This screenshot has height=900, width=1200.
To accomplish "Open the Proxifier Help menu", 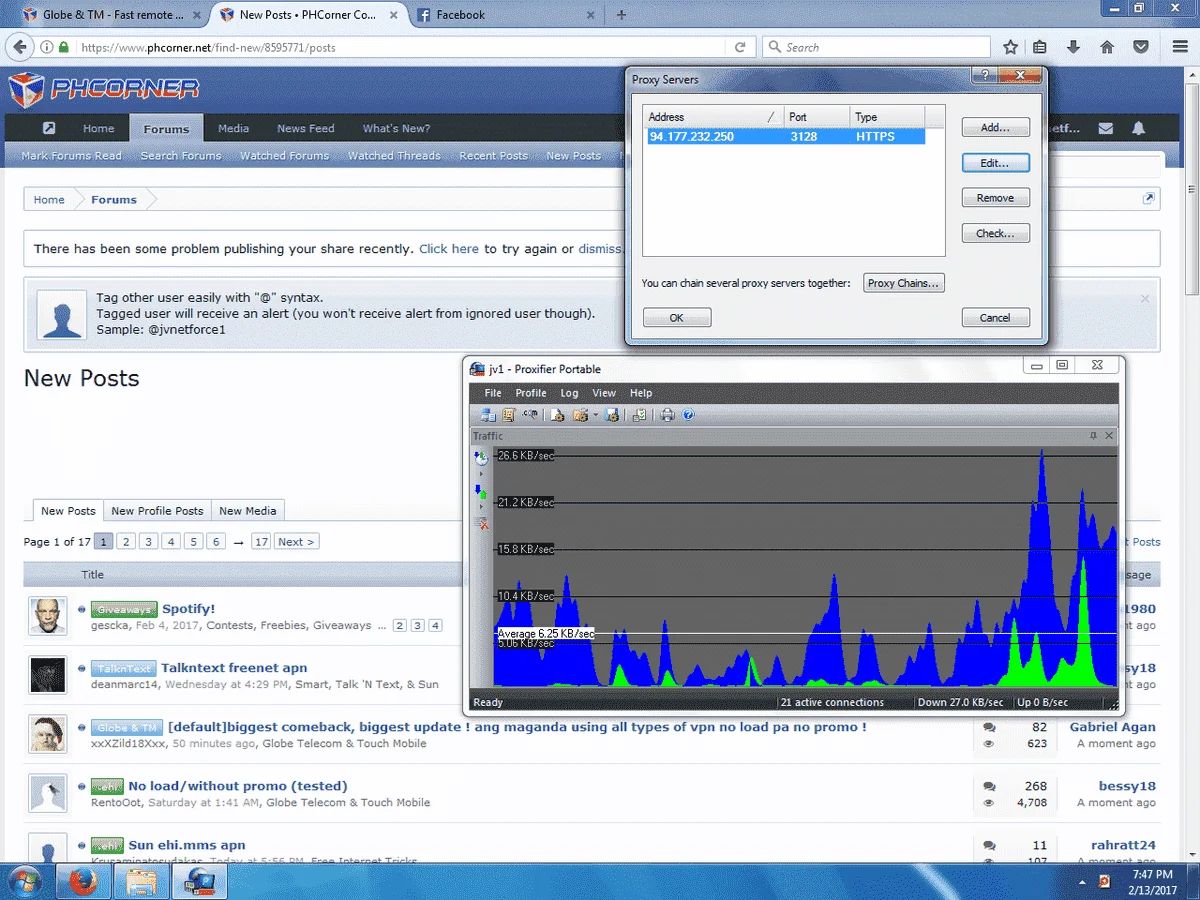I will 641,393.
